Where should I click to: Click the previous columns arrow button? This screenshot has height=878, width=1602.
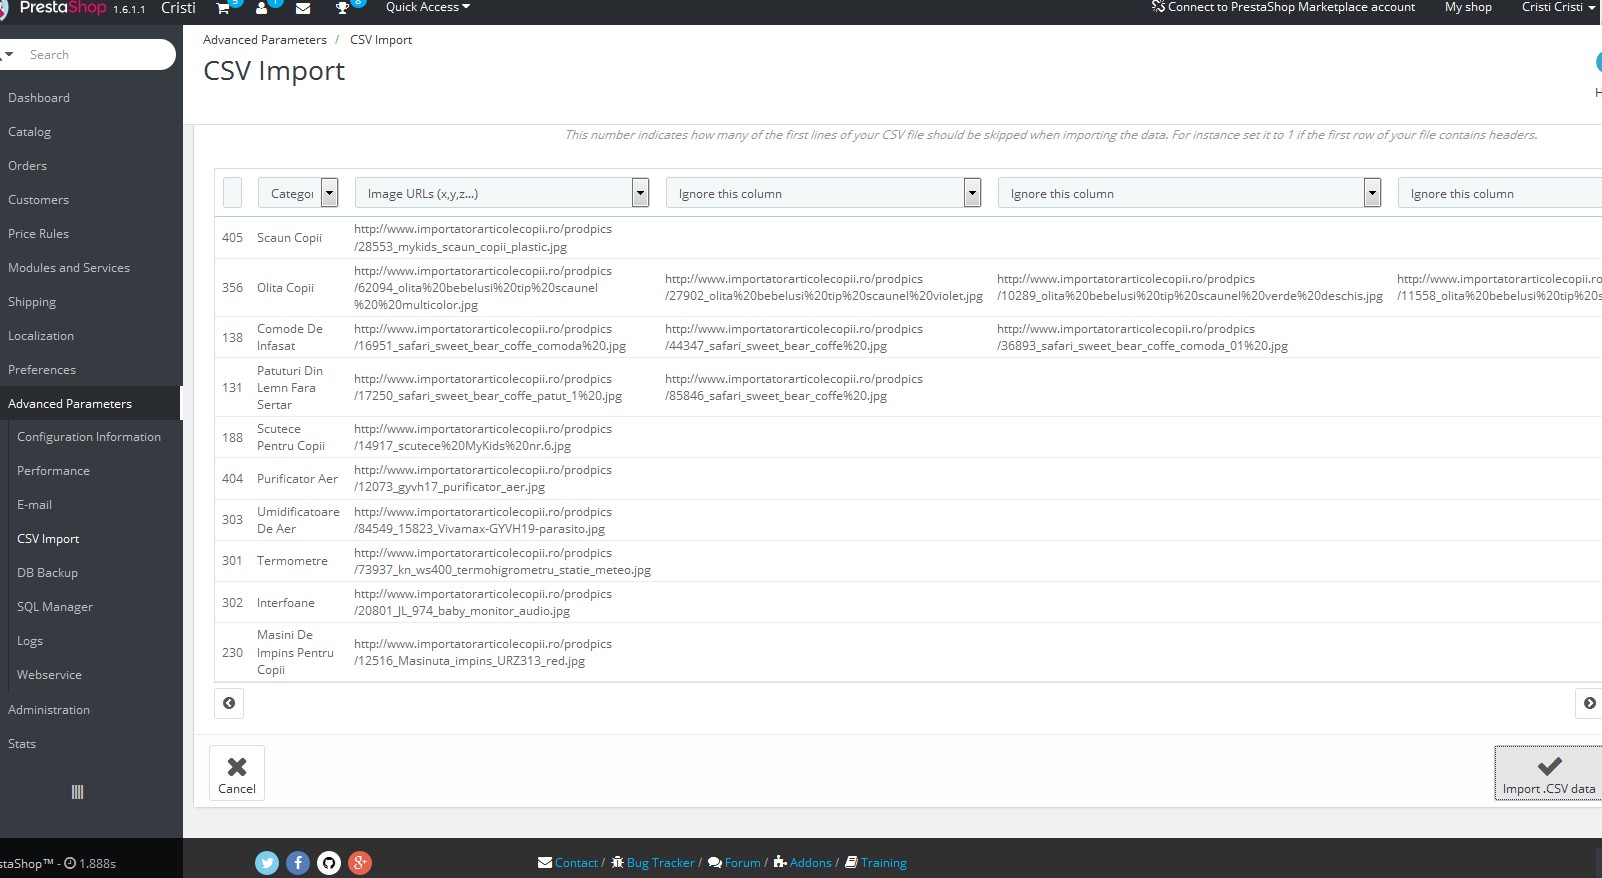(x=229, y=703)
